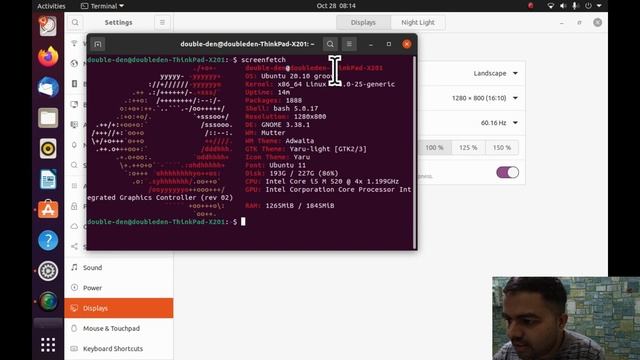Open the Activities overview

(x=51, y=6)
